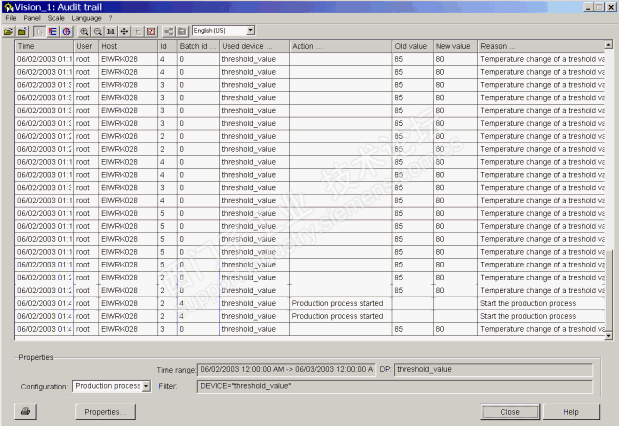Viewport: 619px width, 426px height.
Task: Click the blue G toolbar icon
Action: [x=66, y=32]
